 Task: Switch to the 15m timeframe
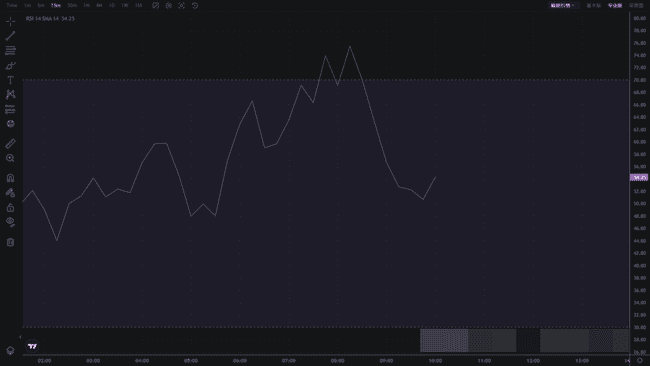[x=56, y=5]
